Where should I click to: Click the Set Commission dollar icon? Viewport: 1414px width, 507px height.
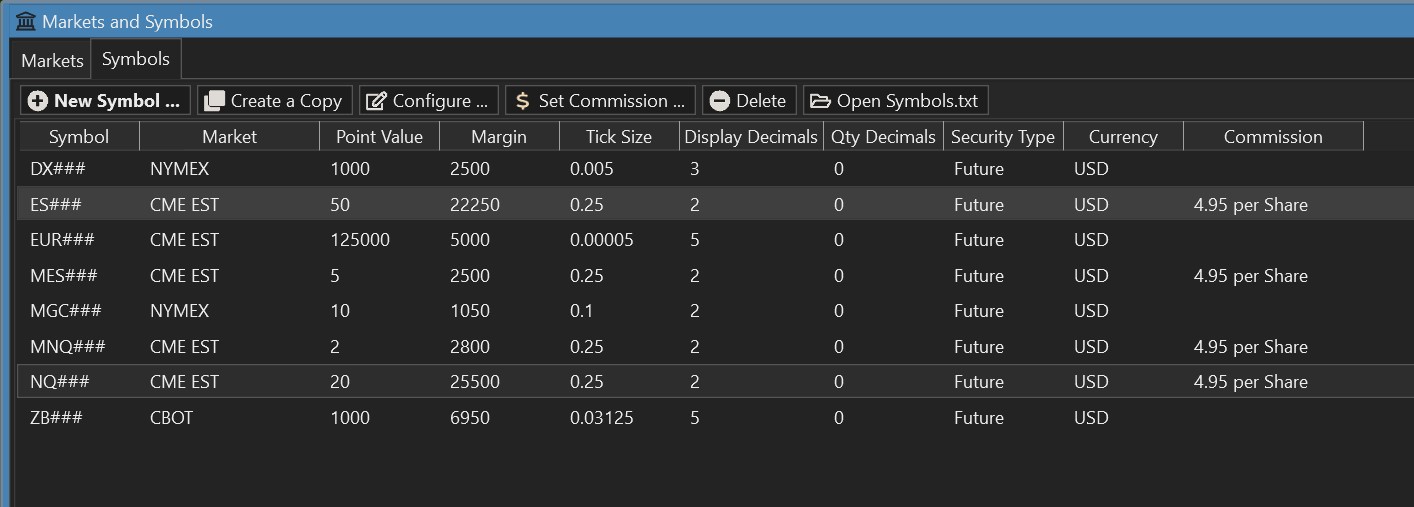522,101
